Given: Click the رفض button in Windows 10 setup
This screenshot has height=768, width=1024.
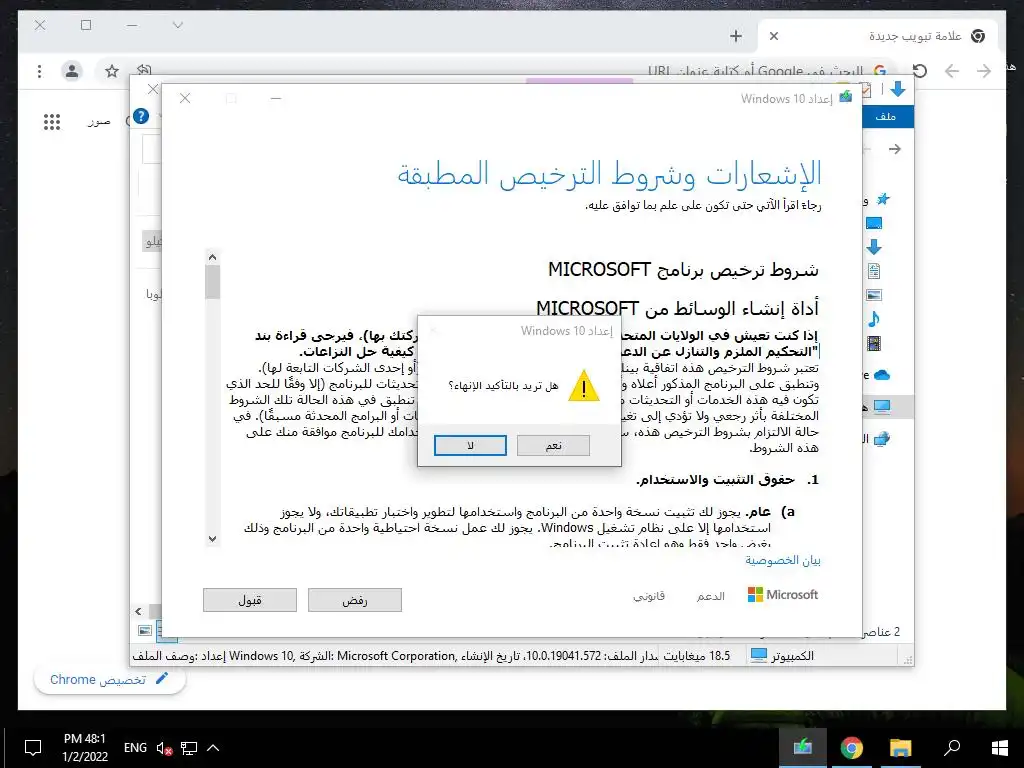Looking at the screenshot, I should (x=355, y=600).
